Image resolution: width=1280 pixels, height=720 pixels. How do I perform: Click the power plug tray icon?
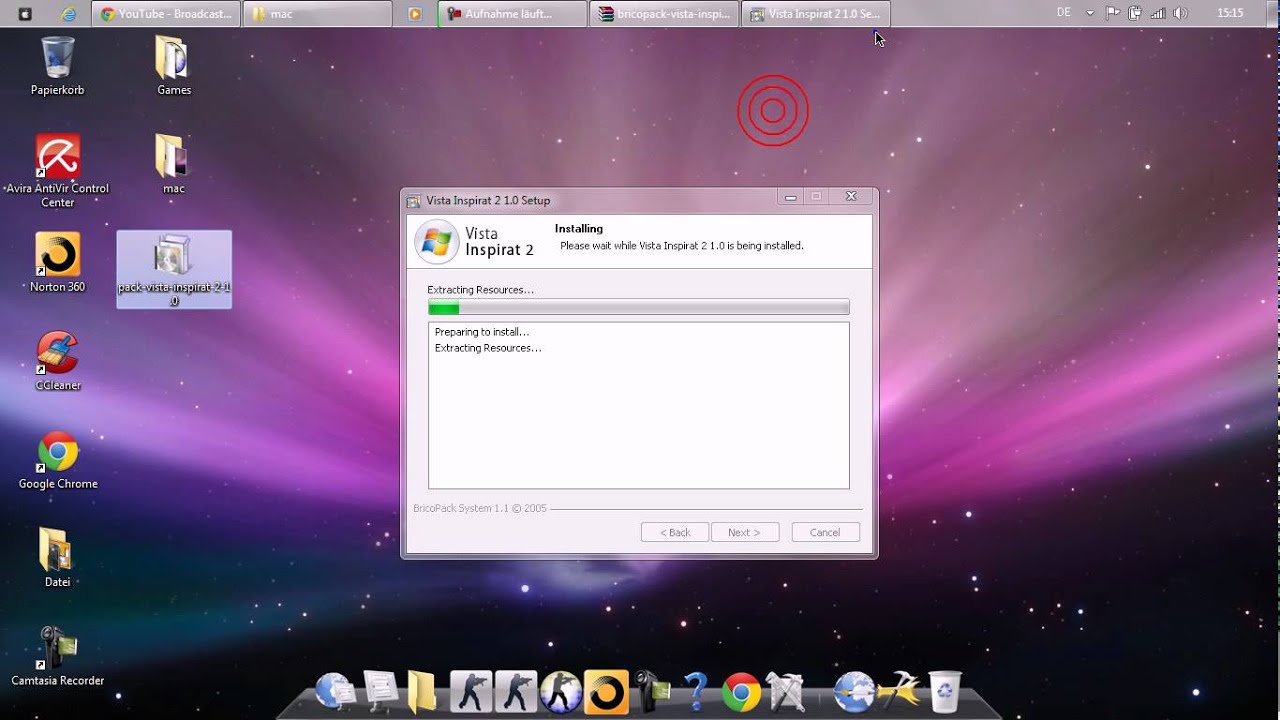pyautogui.click(x=1135, y=13)
